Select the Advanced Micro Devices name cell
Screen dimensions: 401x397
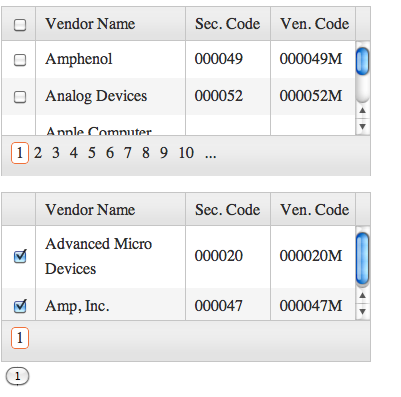[x=110, y=257]
